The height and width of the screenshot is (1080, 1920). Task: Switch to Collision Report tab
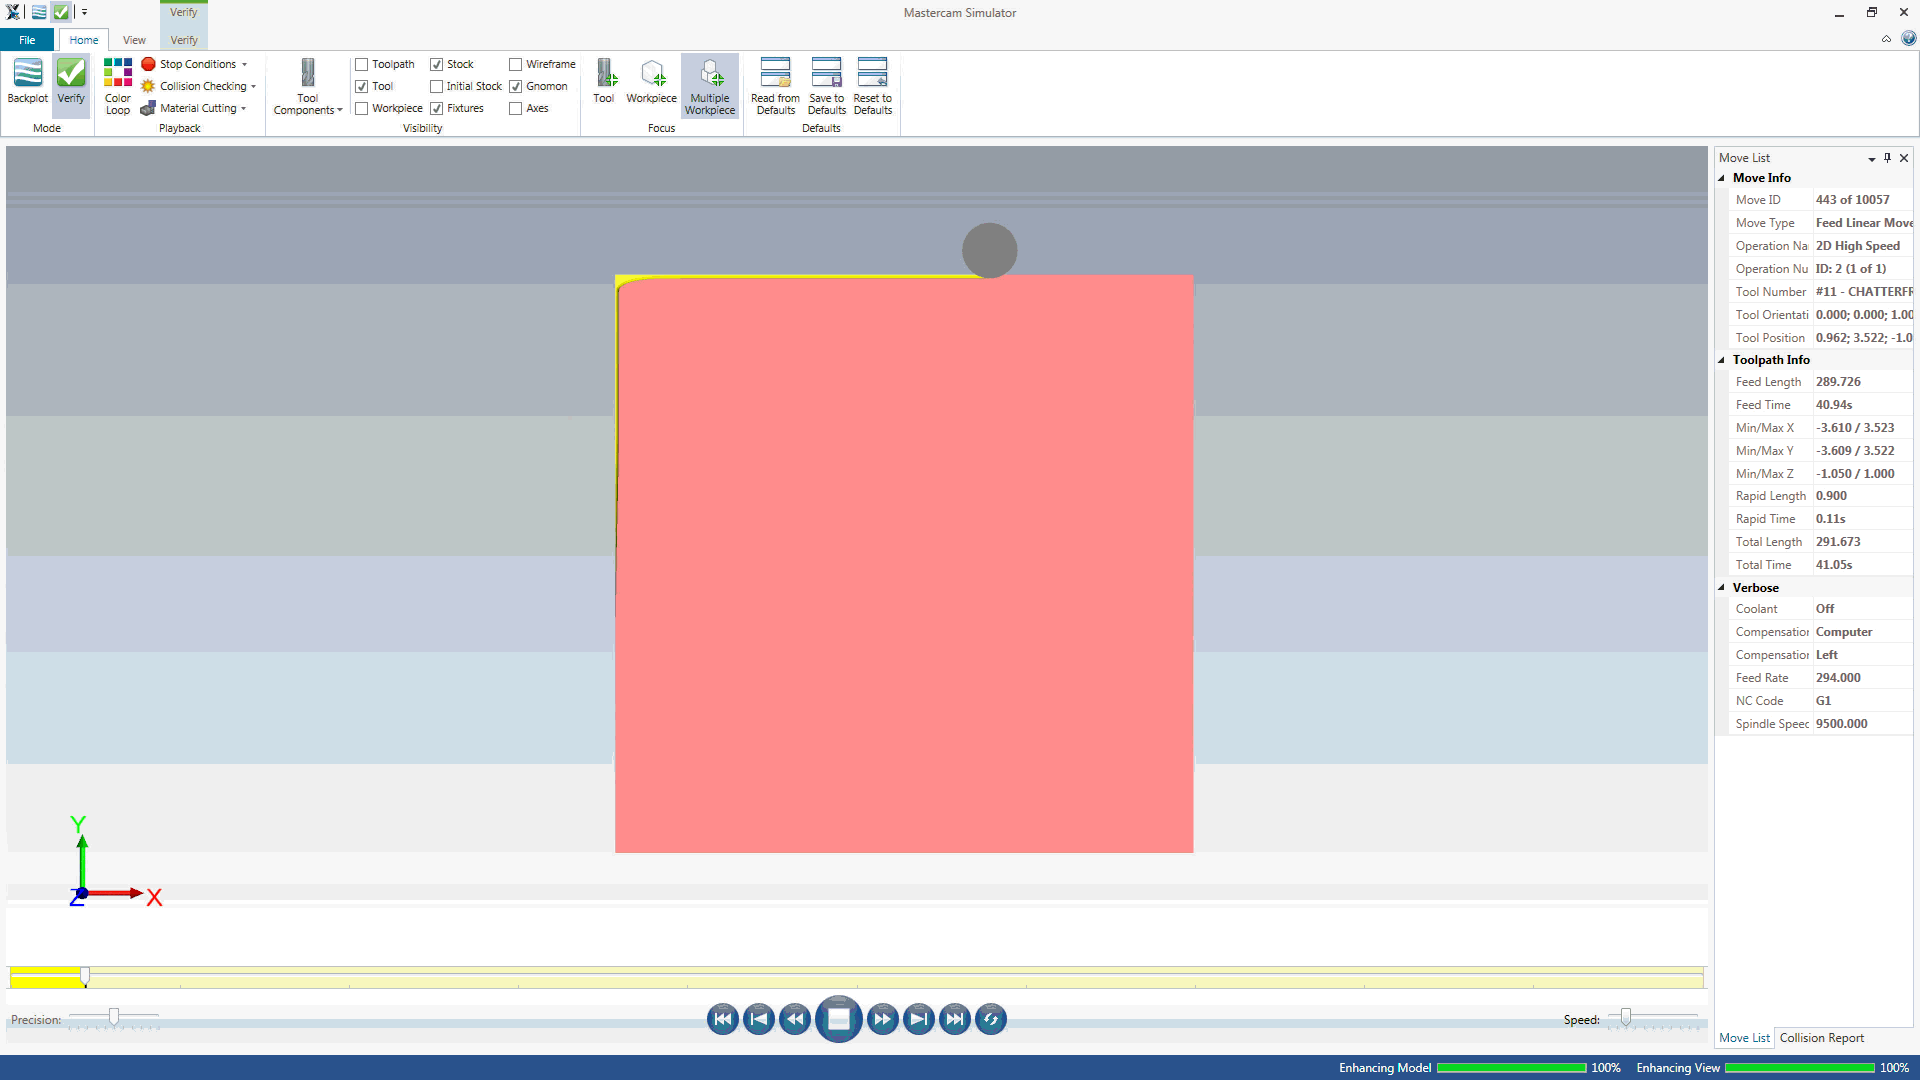click(x=1821, y=1038)
